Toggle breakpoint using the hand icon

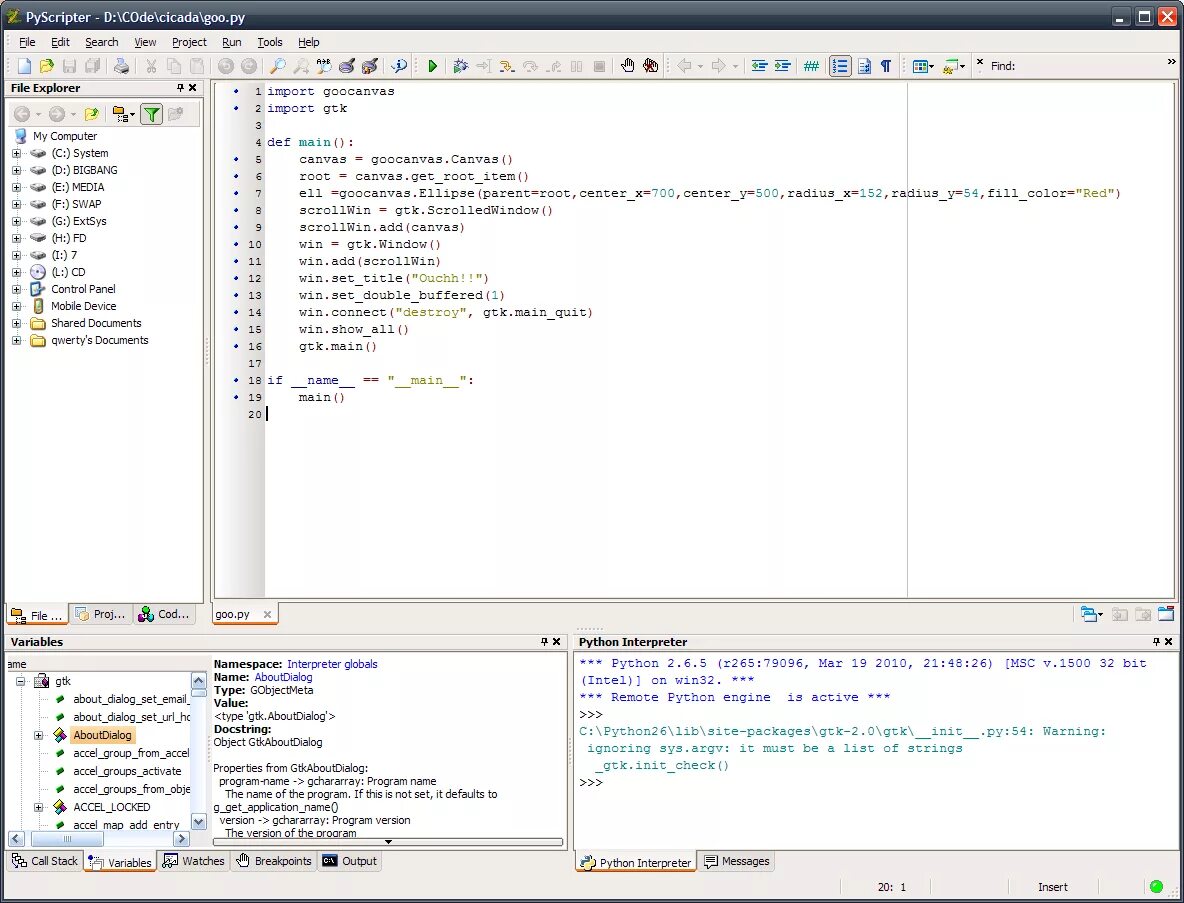pos(627,66)
